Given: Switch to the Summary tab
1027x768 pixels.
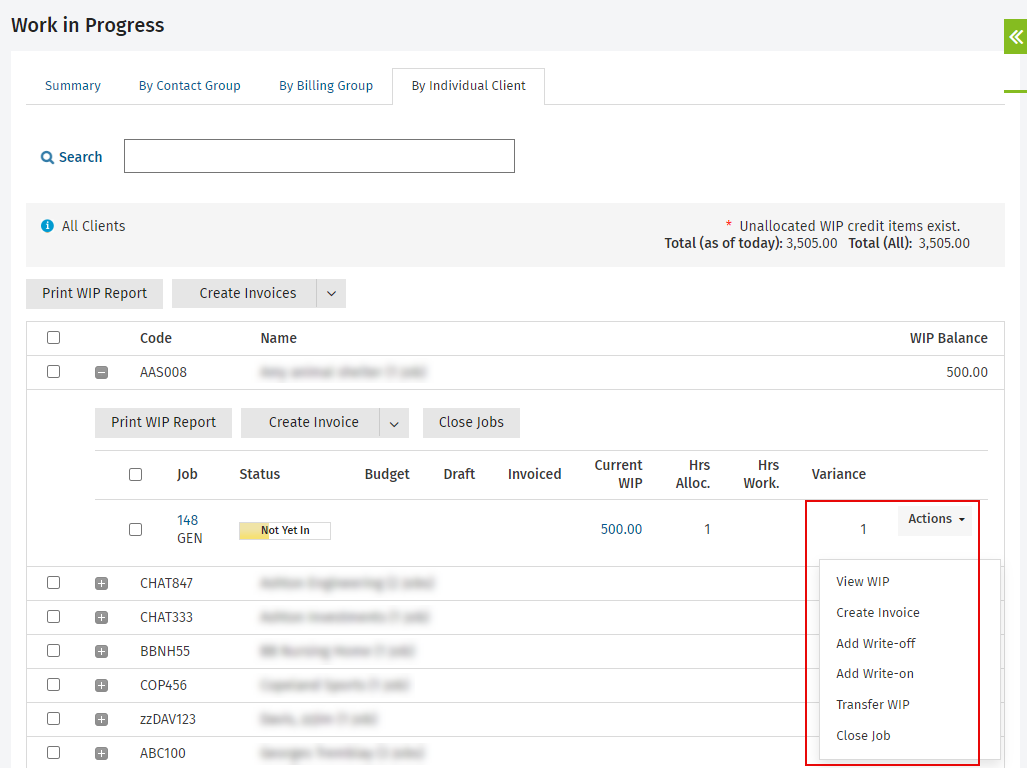Looking at the screenshot, I should [73, 86].
